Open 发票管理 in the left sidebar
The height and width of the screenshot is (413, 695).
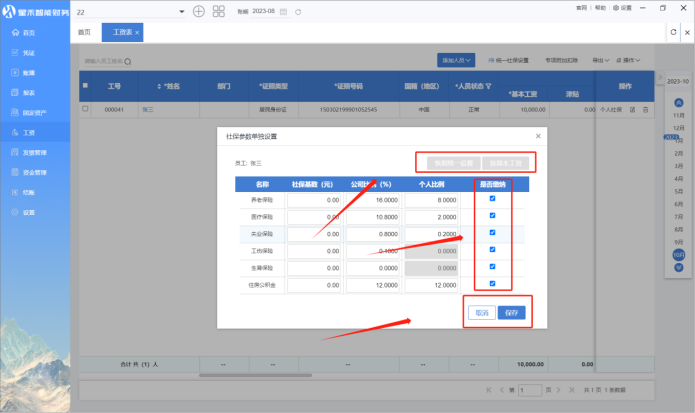click(x=34, y=152)
